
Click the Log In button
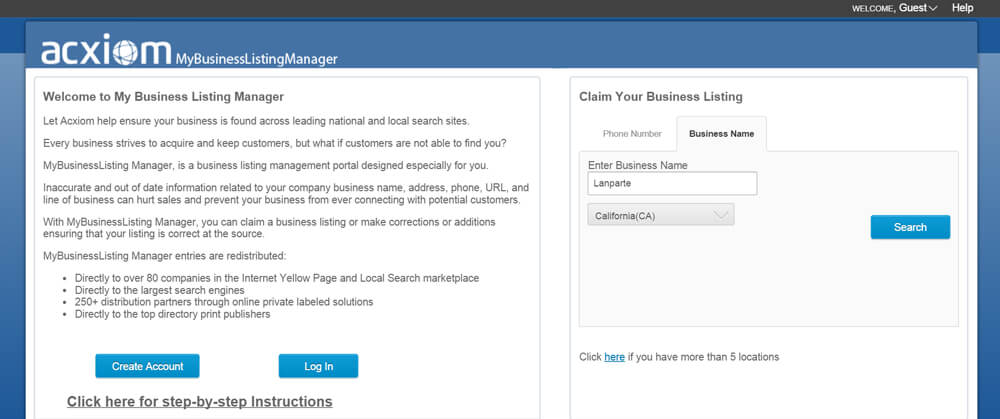[318, 366]
